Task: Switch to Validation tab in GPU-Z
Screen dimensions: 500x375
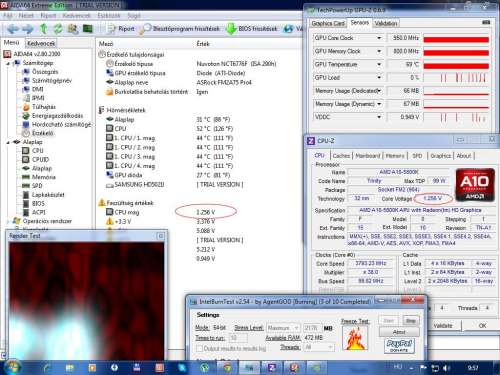Action: 386,23
